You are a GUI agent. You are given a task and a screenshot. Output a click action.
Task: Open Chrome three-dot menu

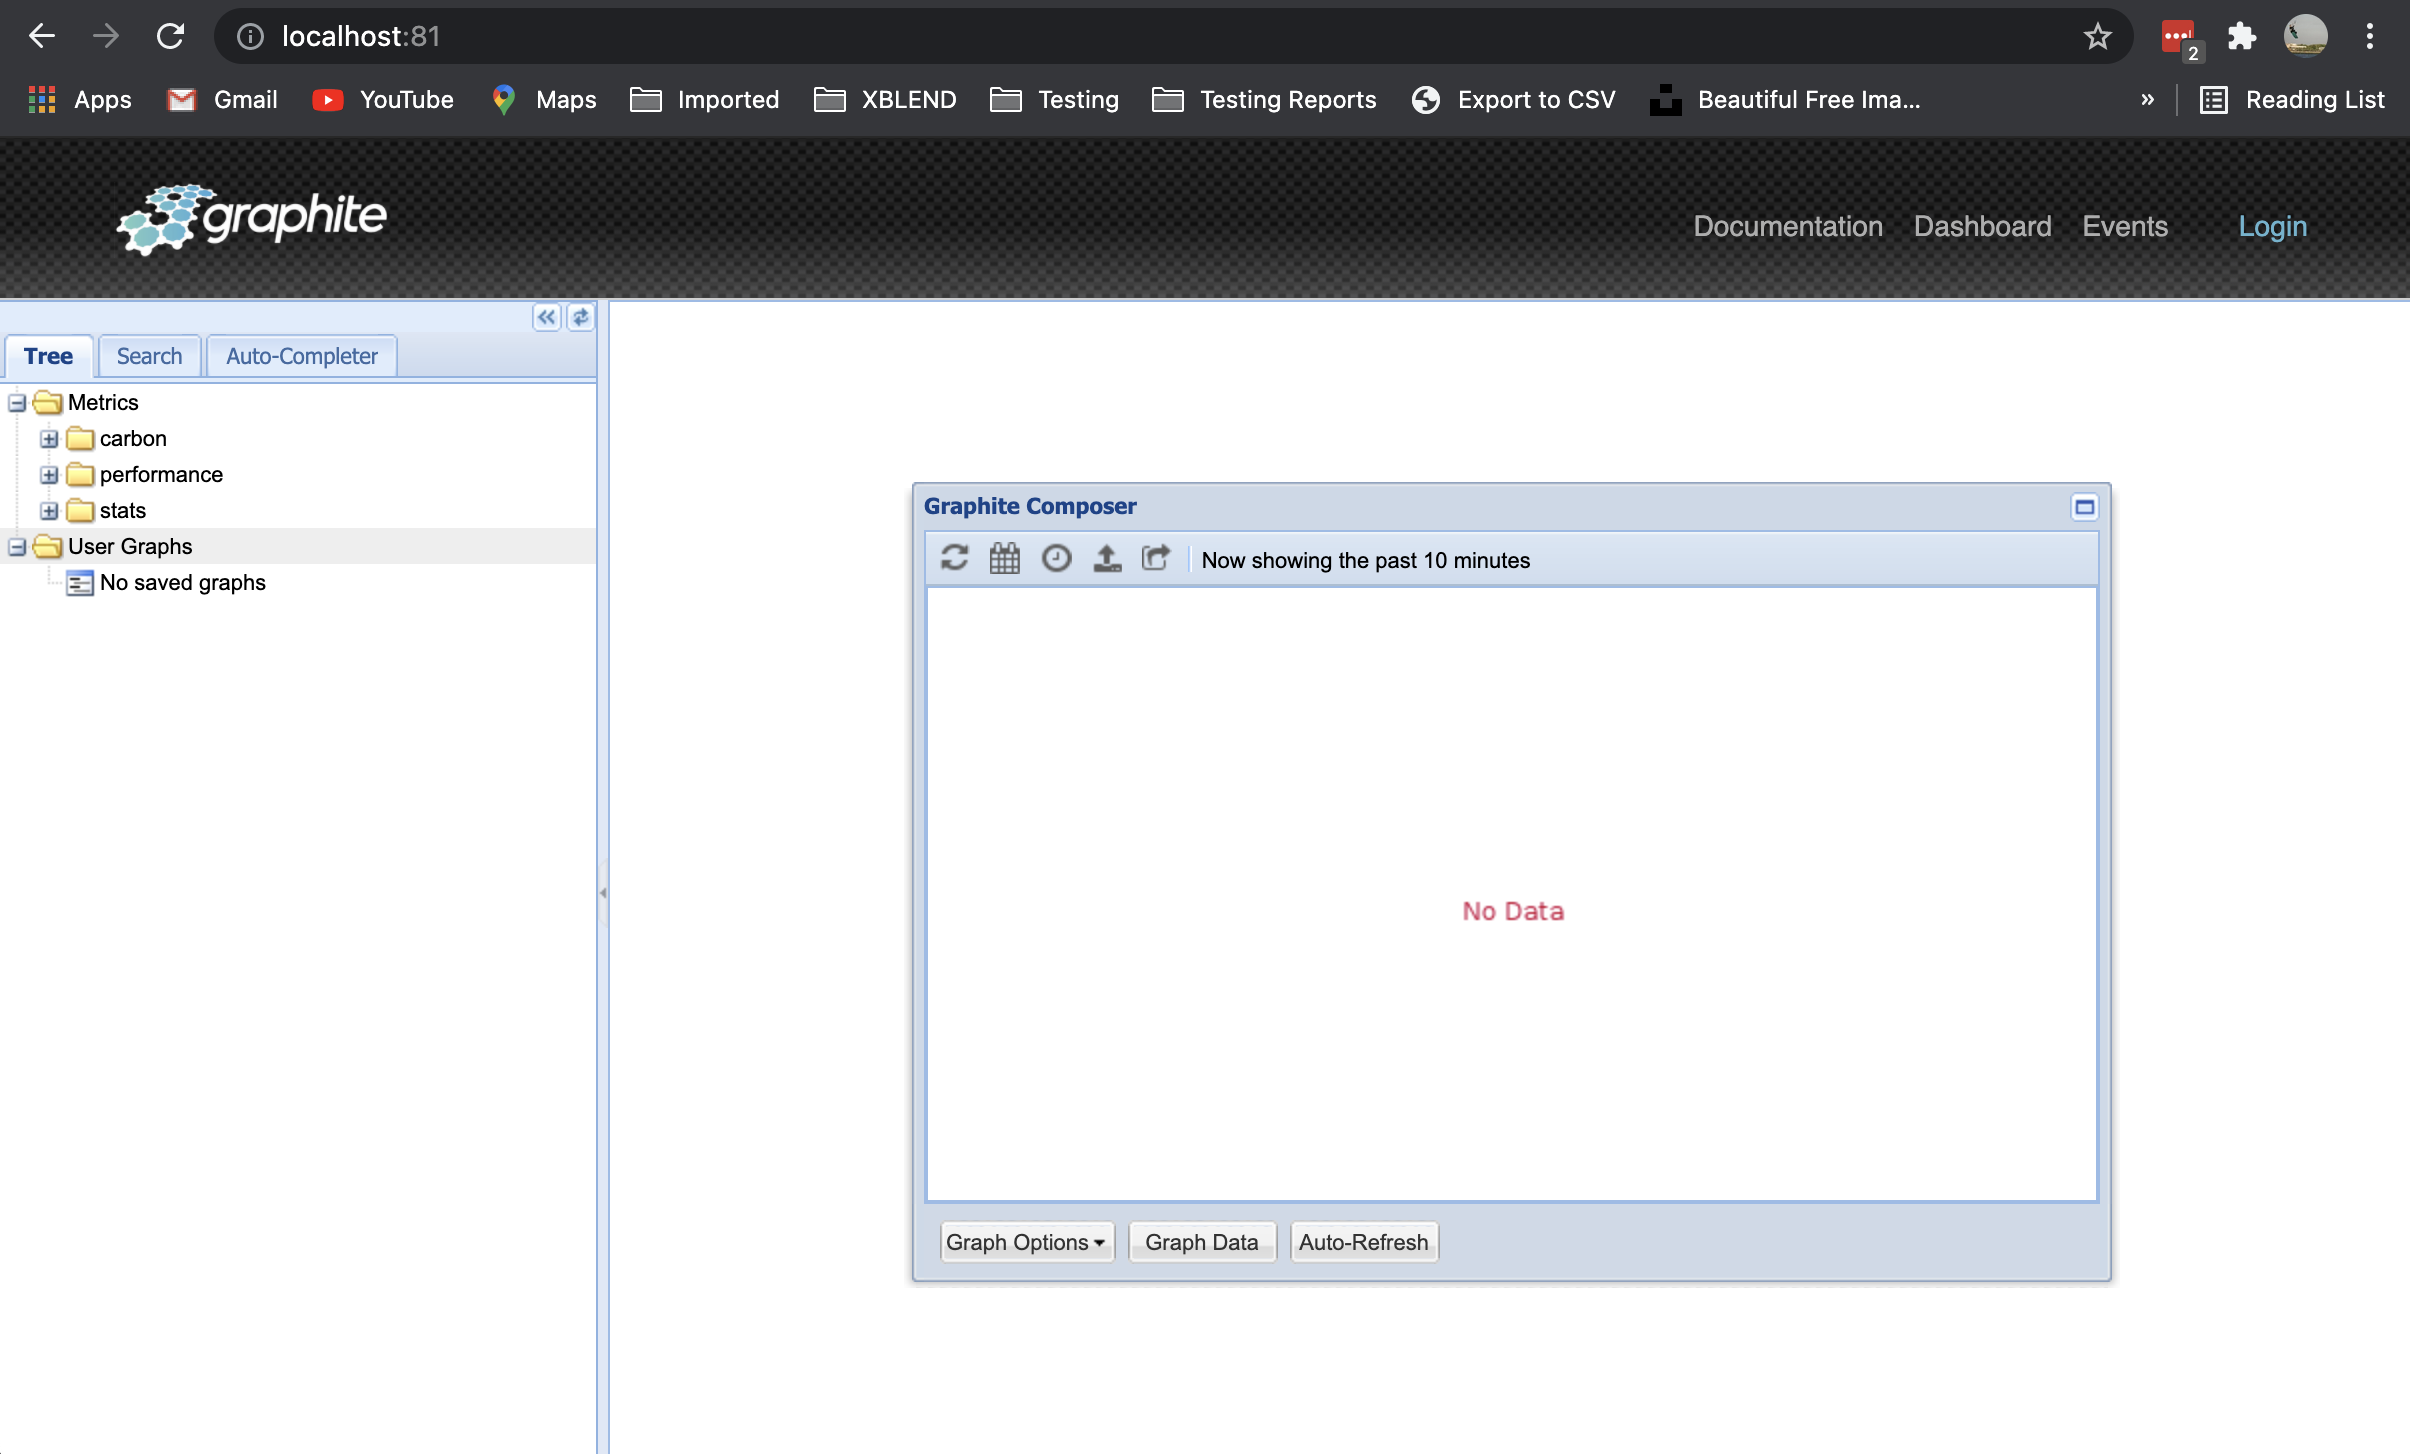[x=2369, y=37]
